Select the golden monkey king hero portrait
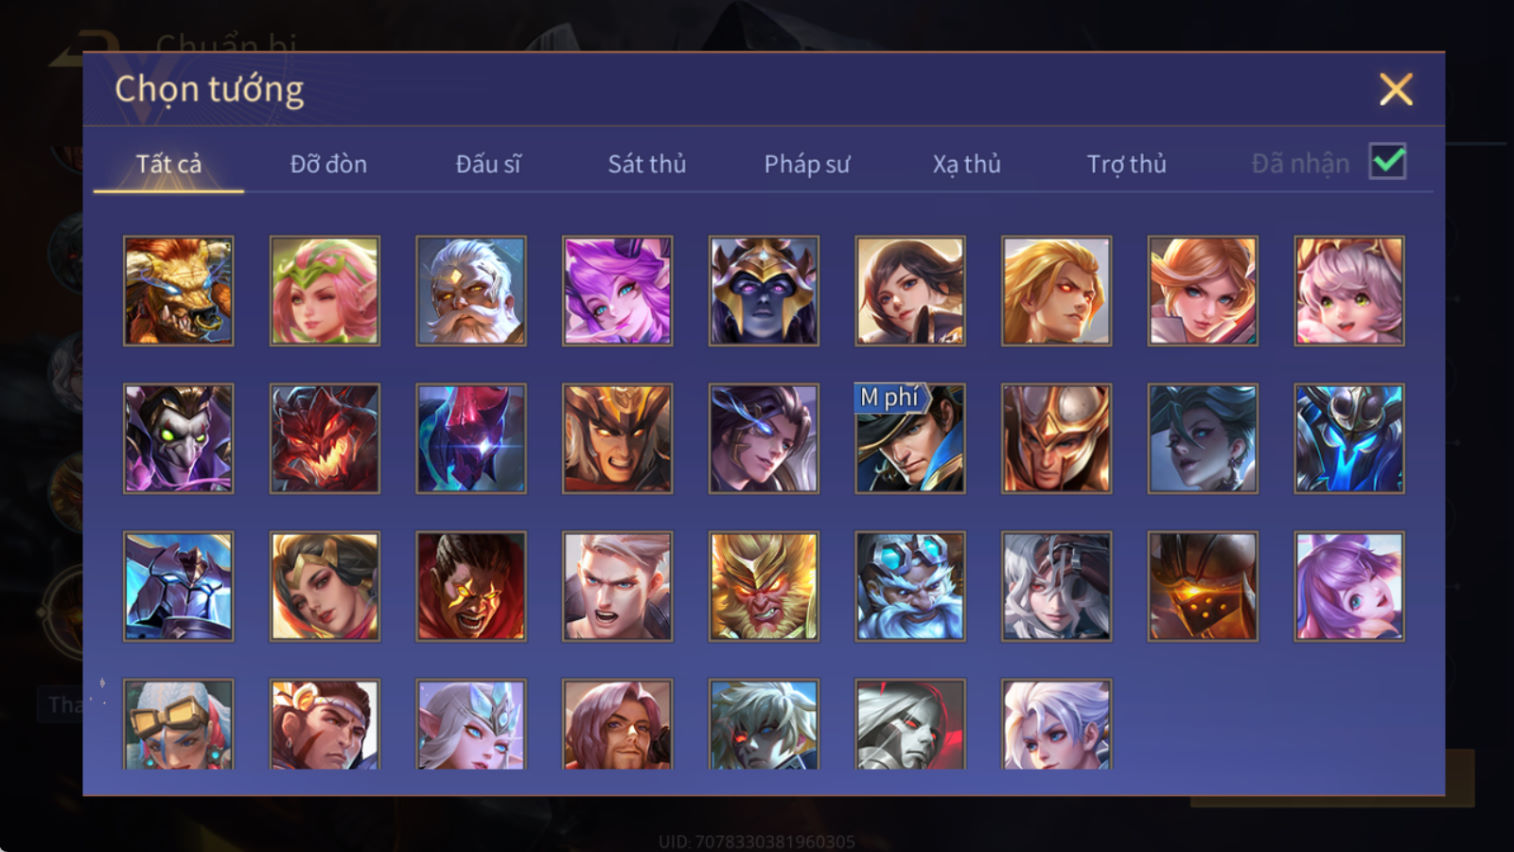 (764, 586)
